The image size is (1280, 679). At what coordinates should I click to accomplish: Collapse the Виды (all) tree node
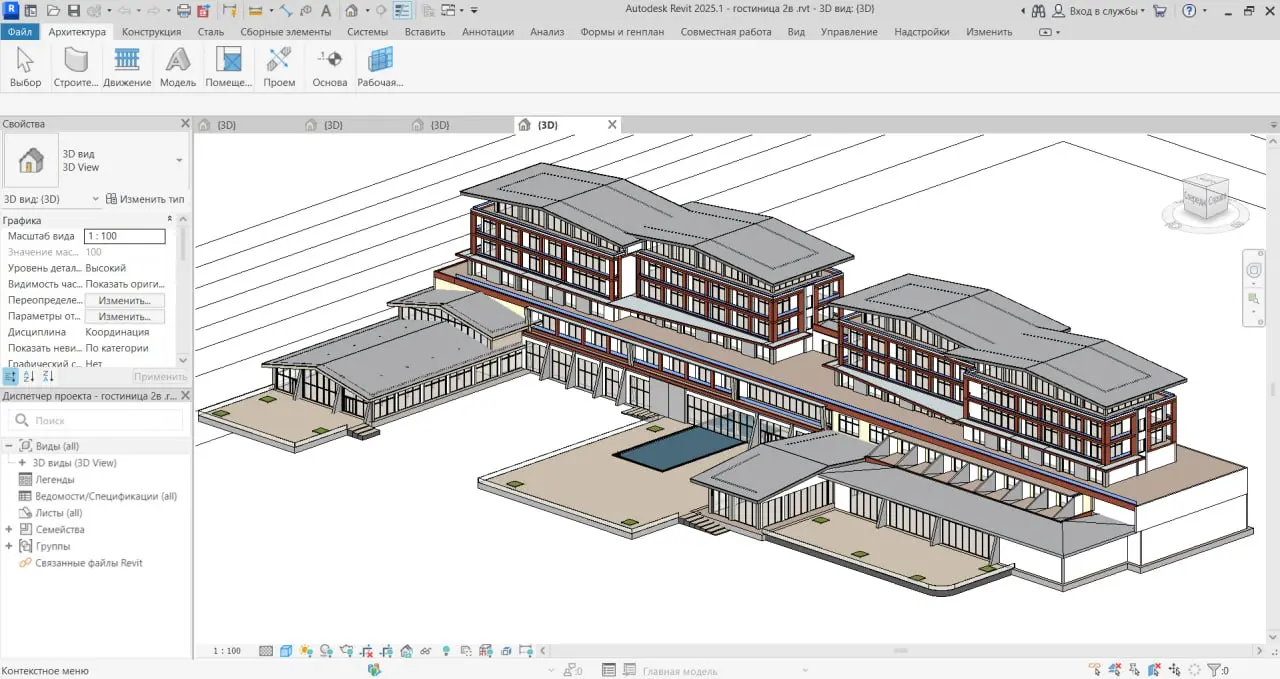10,445
